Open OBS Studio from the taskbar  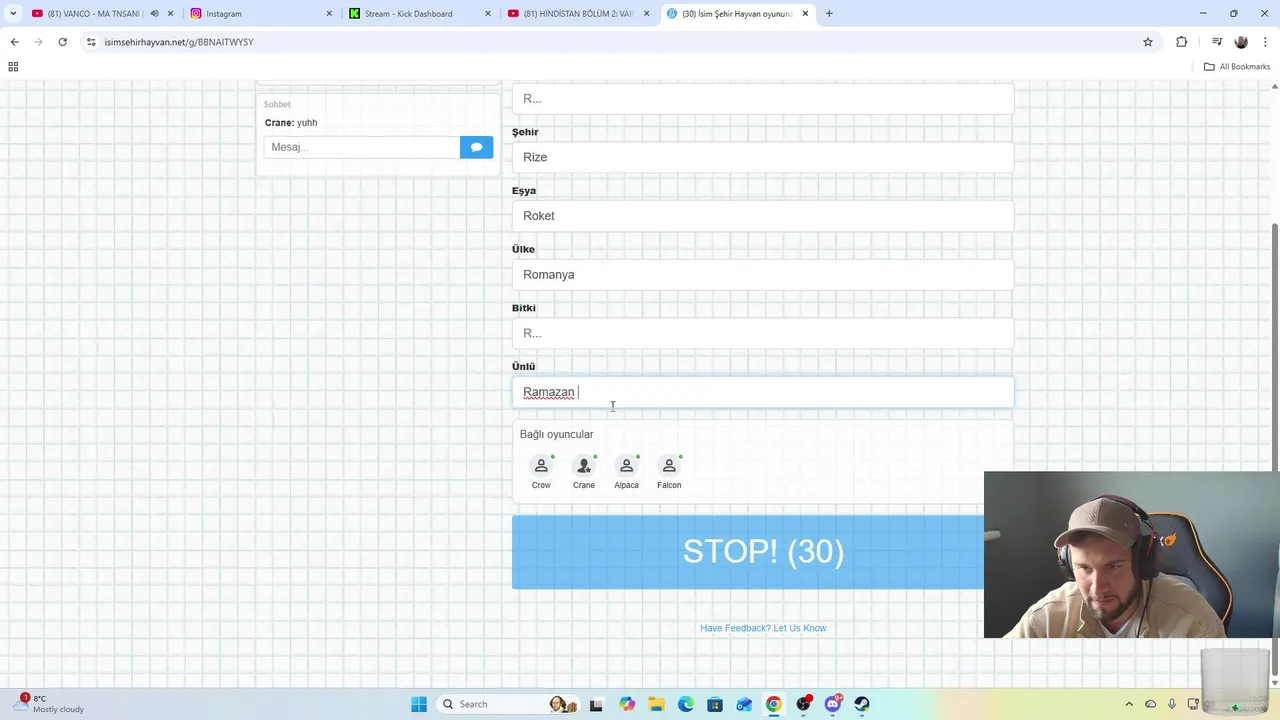803,704
